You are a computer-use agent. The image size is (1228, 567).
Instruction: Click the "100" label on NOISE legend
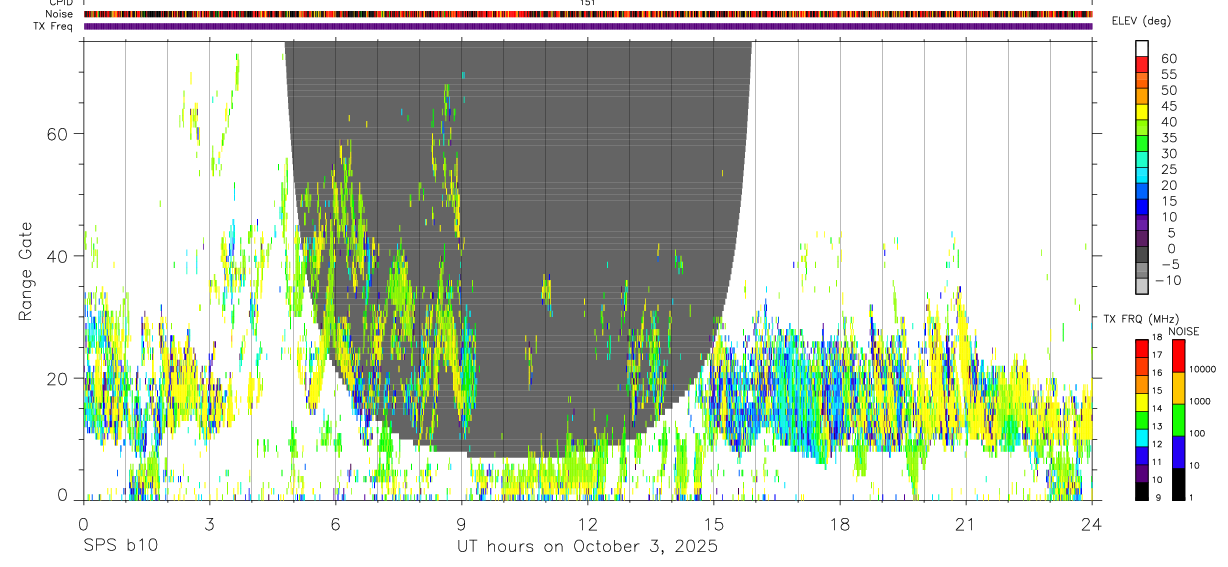1199,433
